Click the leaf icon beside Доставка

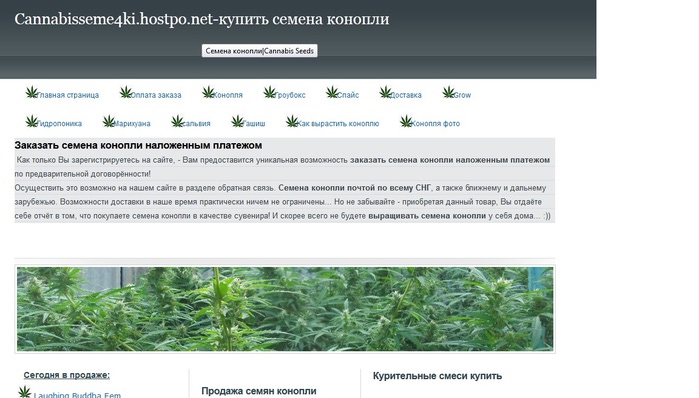[x=386, y=92]
